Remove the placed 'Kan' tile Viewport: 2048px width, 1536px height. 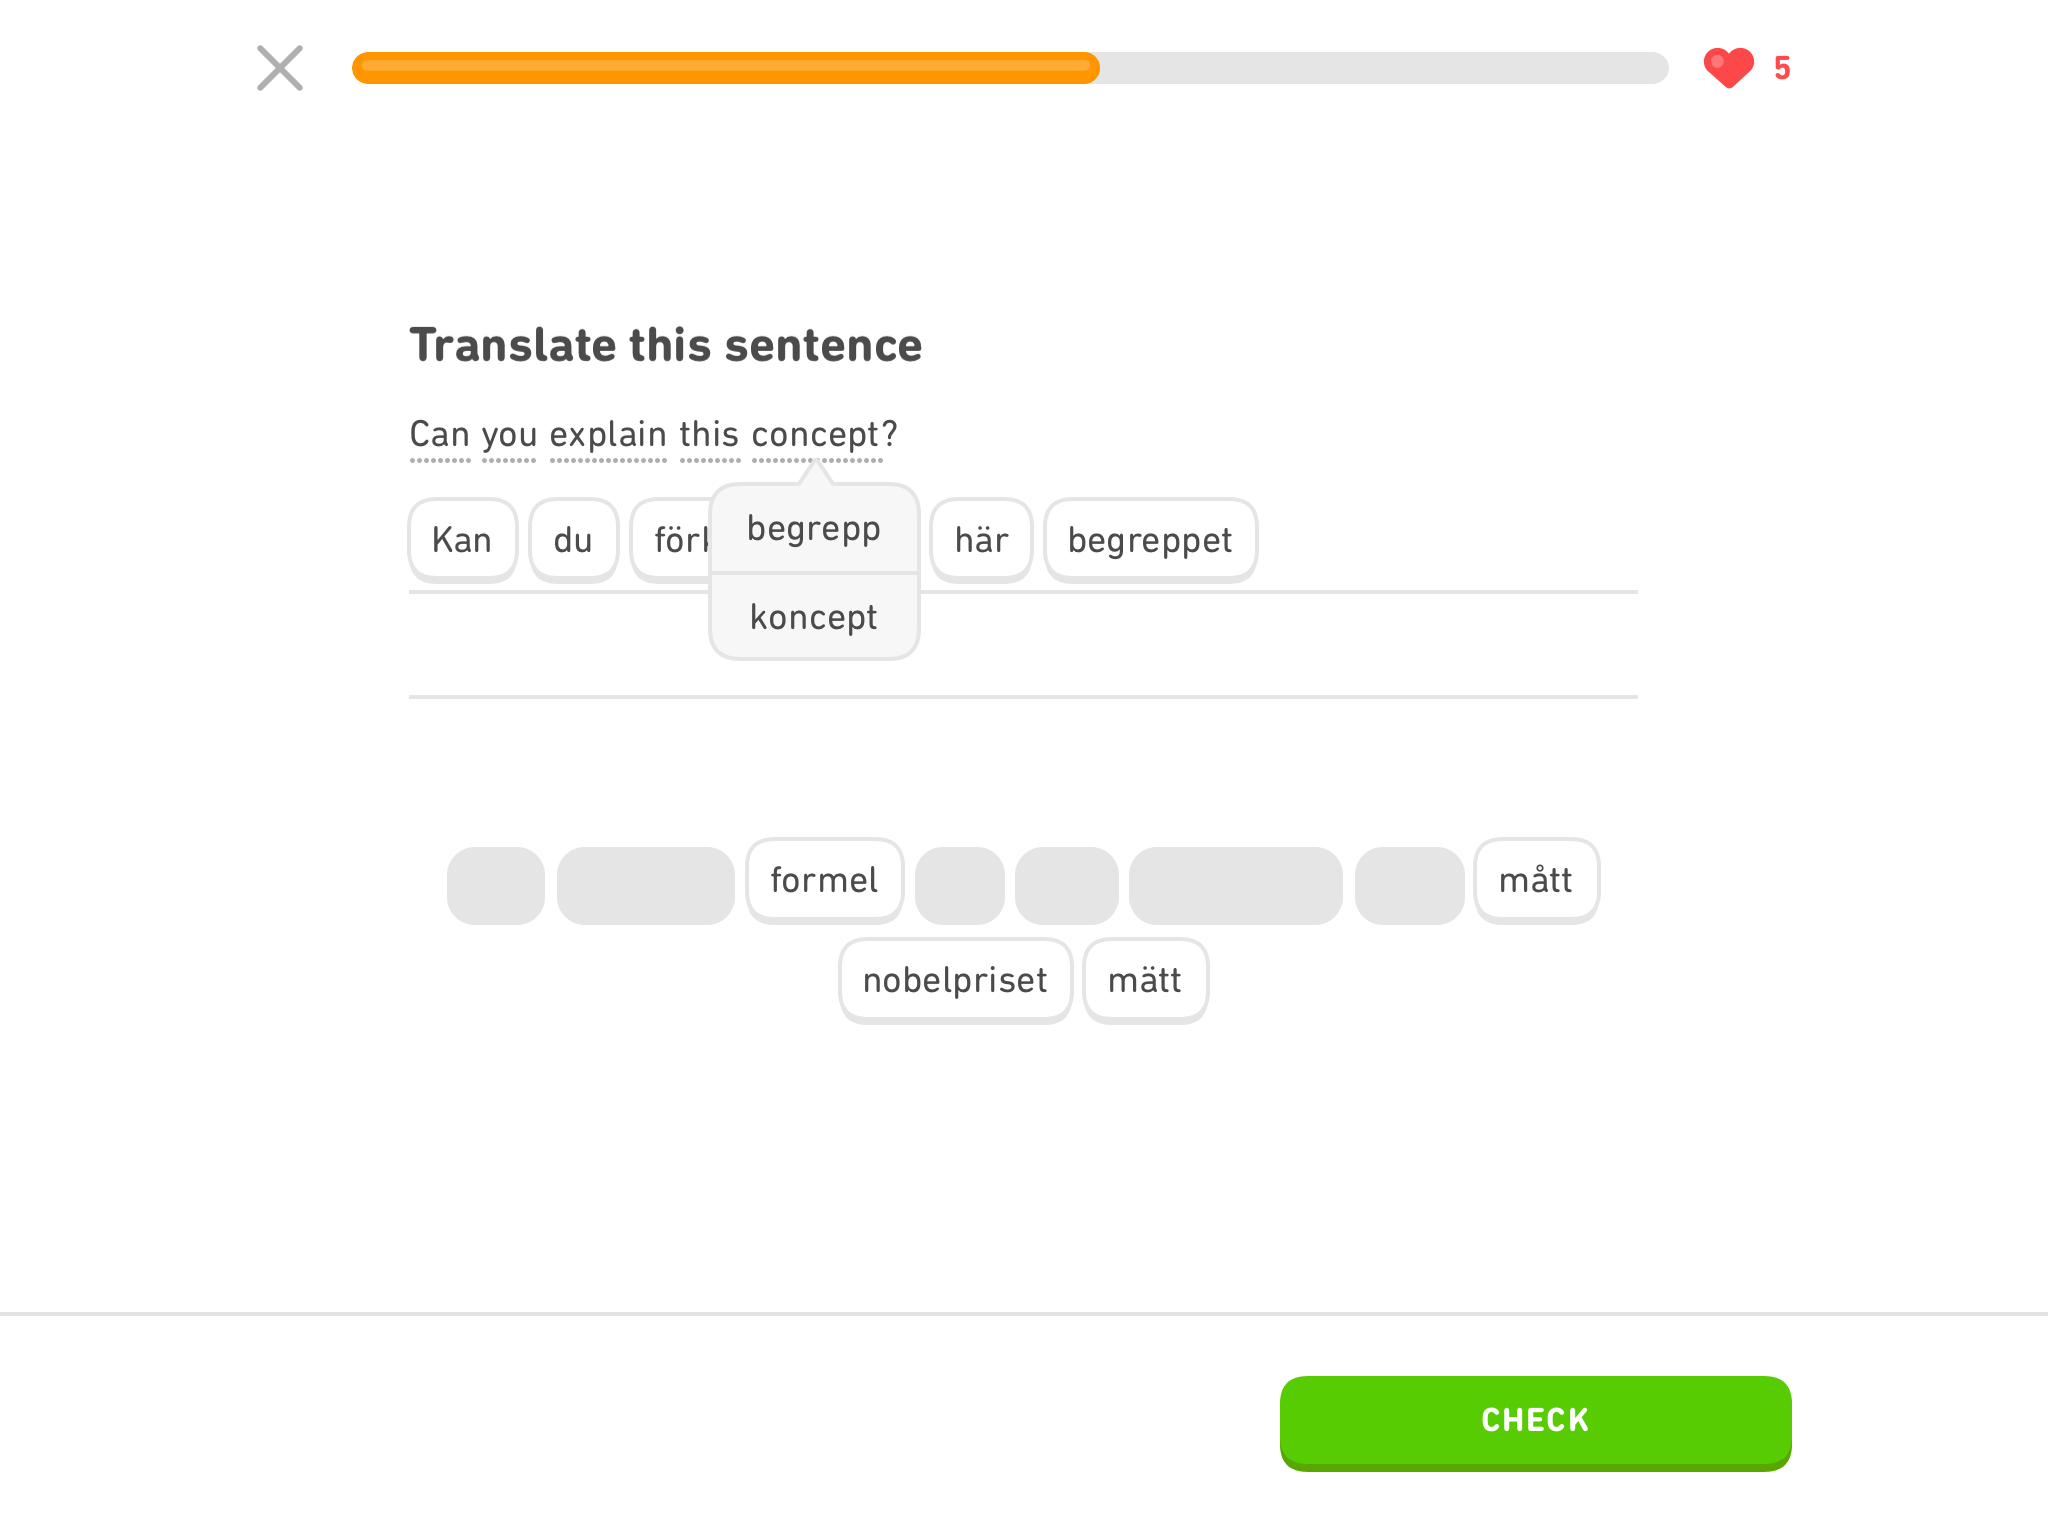(x=462, y=540)
